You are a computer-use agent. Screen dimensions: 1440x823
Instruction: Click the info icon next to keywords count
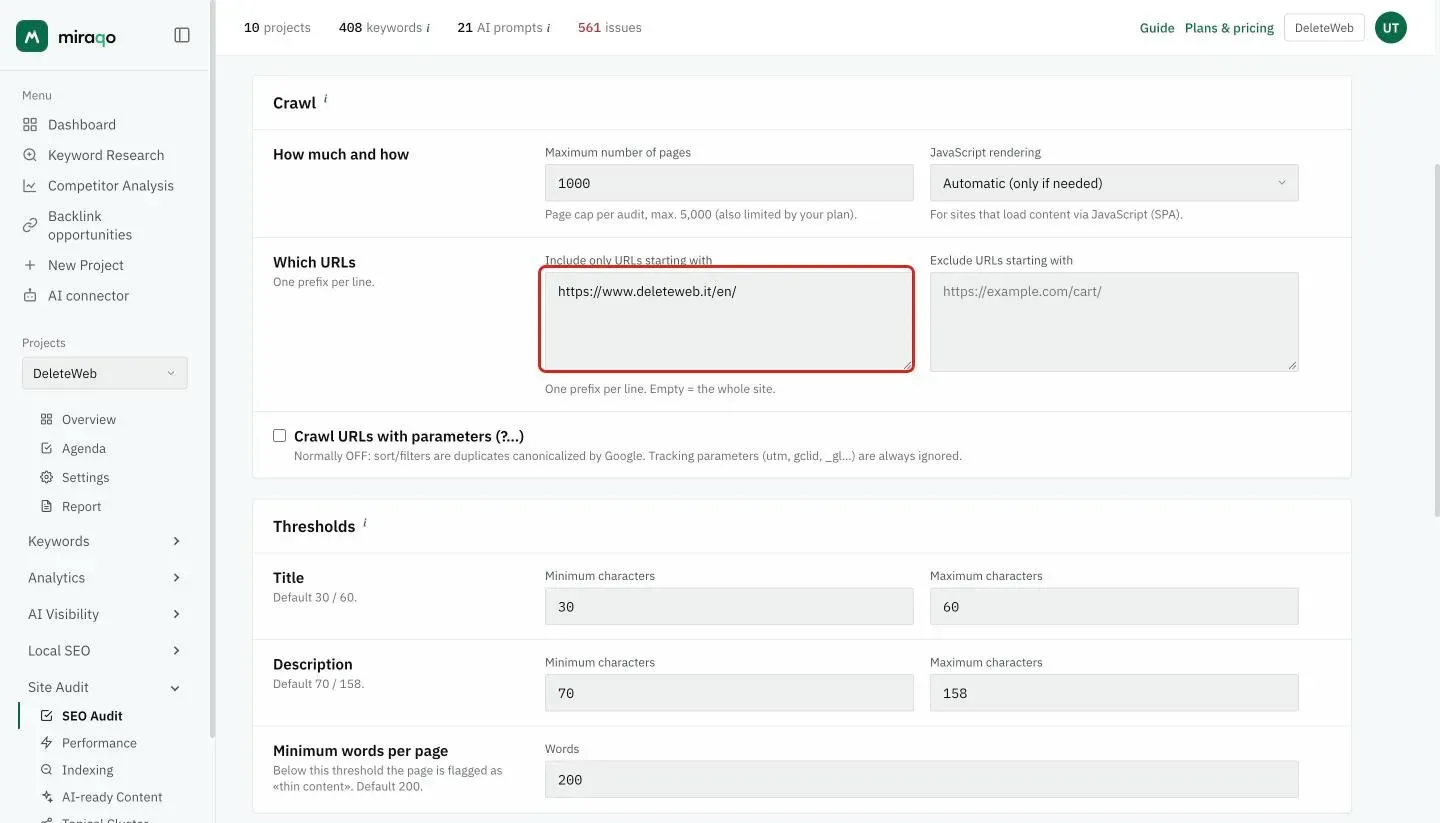(x=428, y=28)
